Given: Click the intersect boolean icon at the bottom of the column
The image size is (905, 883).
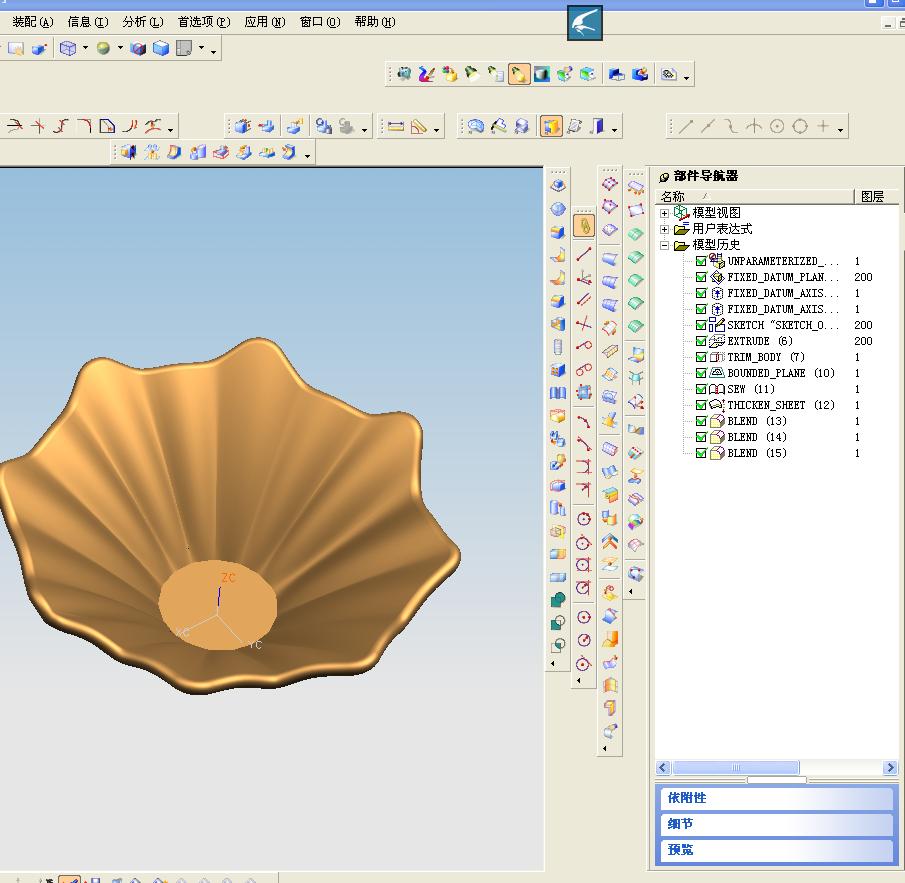Looking at the screenshot, I should tap(558, 645).
